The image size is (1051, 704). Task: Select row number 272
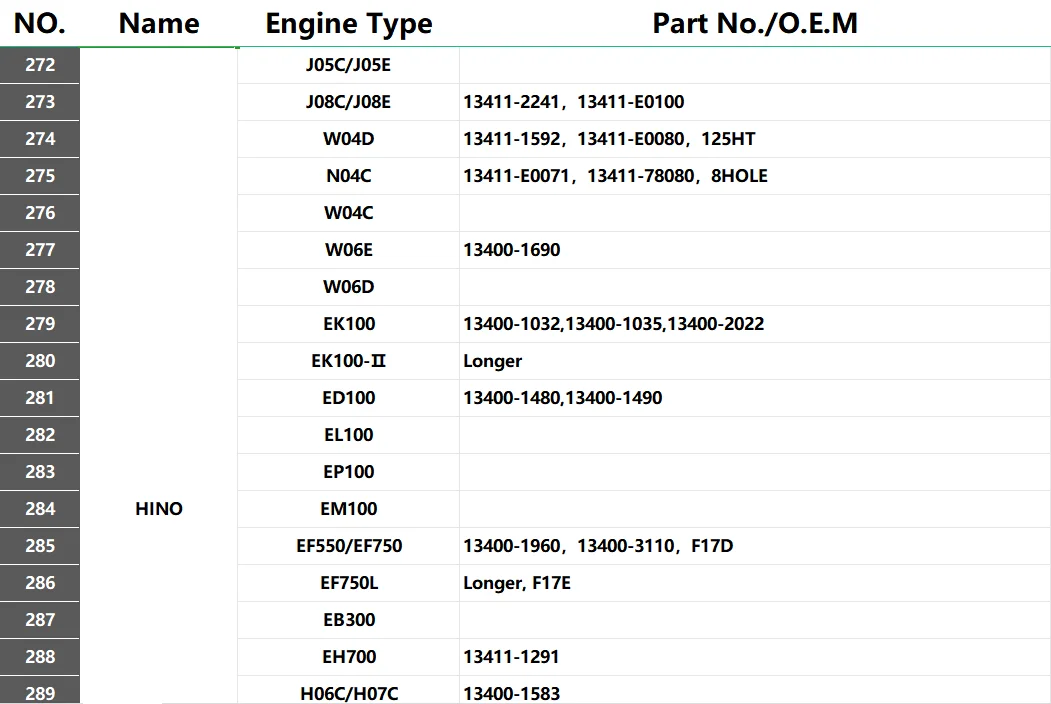coord(40,65)
